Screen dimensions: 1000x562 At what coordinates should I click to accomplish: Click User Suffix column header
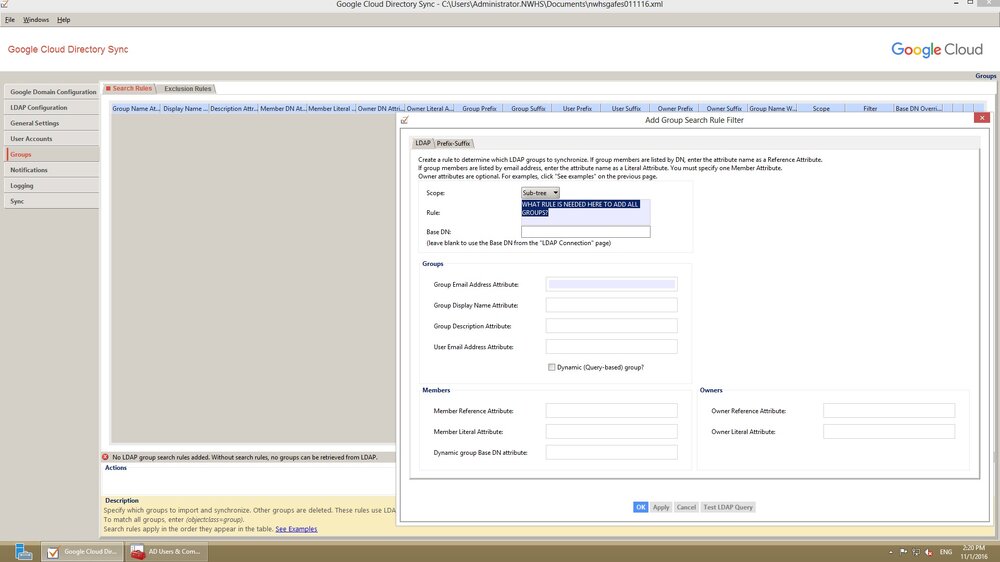(x=626, y=108)
